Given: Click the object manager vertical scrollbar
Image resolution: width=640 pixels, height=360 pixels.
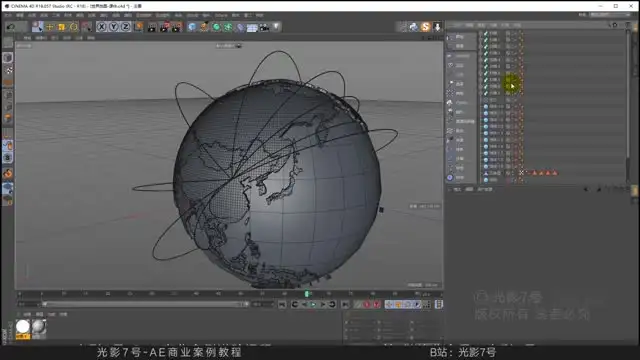Looking at the screenshot, I should (629, 94).
